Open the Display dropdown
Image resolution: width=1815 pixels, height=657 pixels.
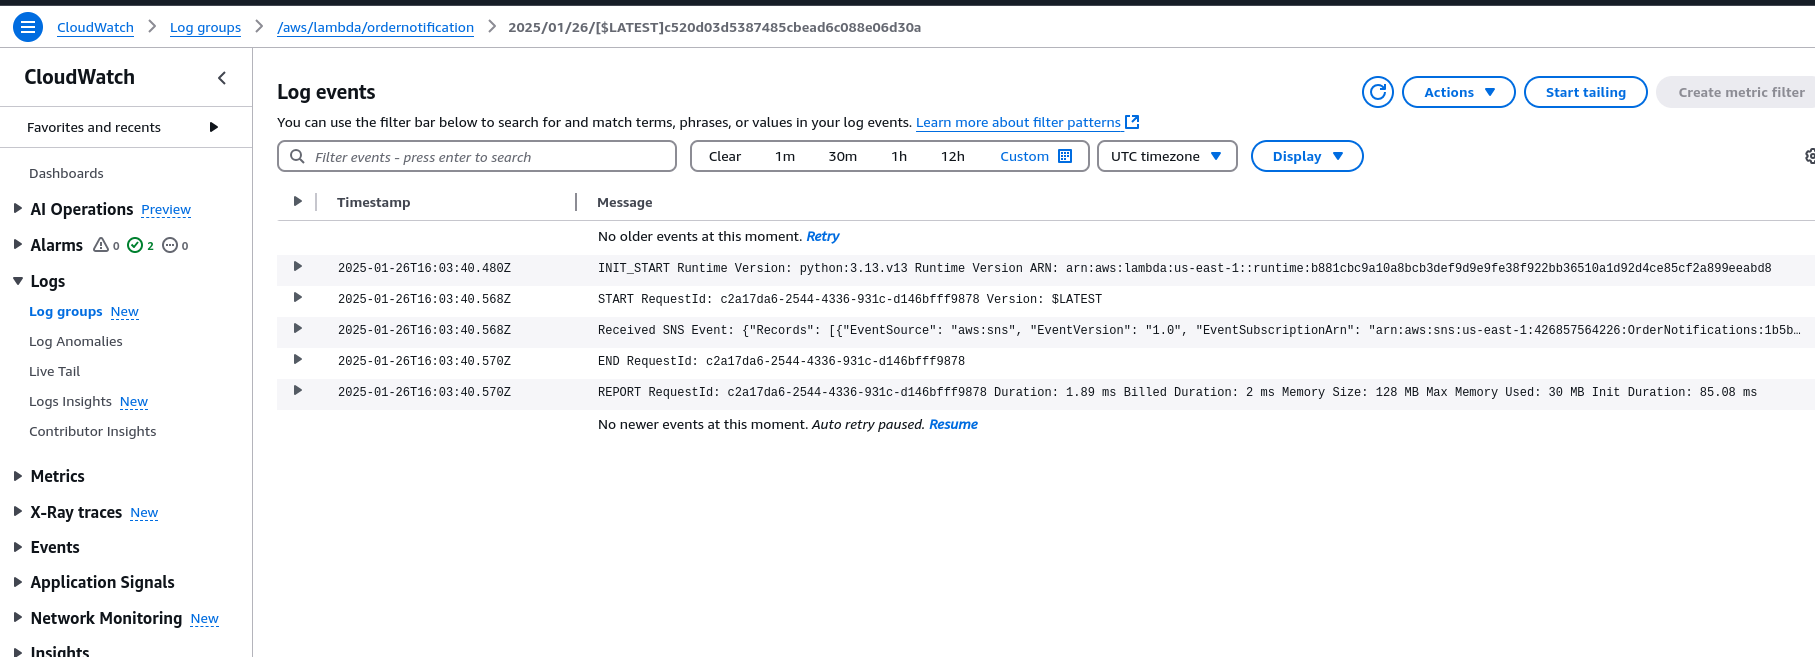[1306, 156]
